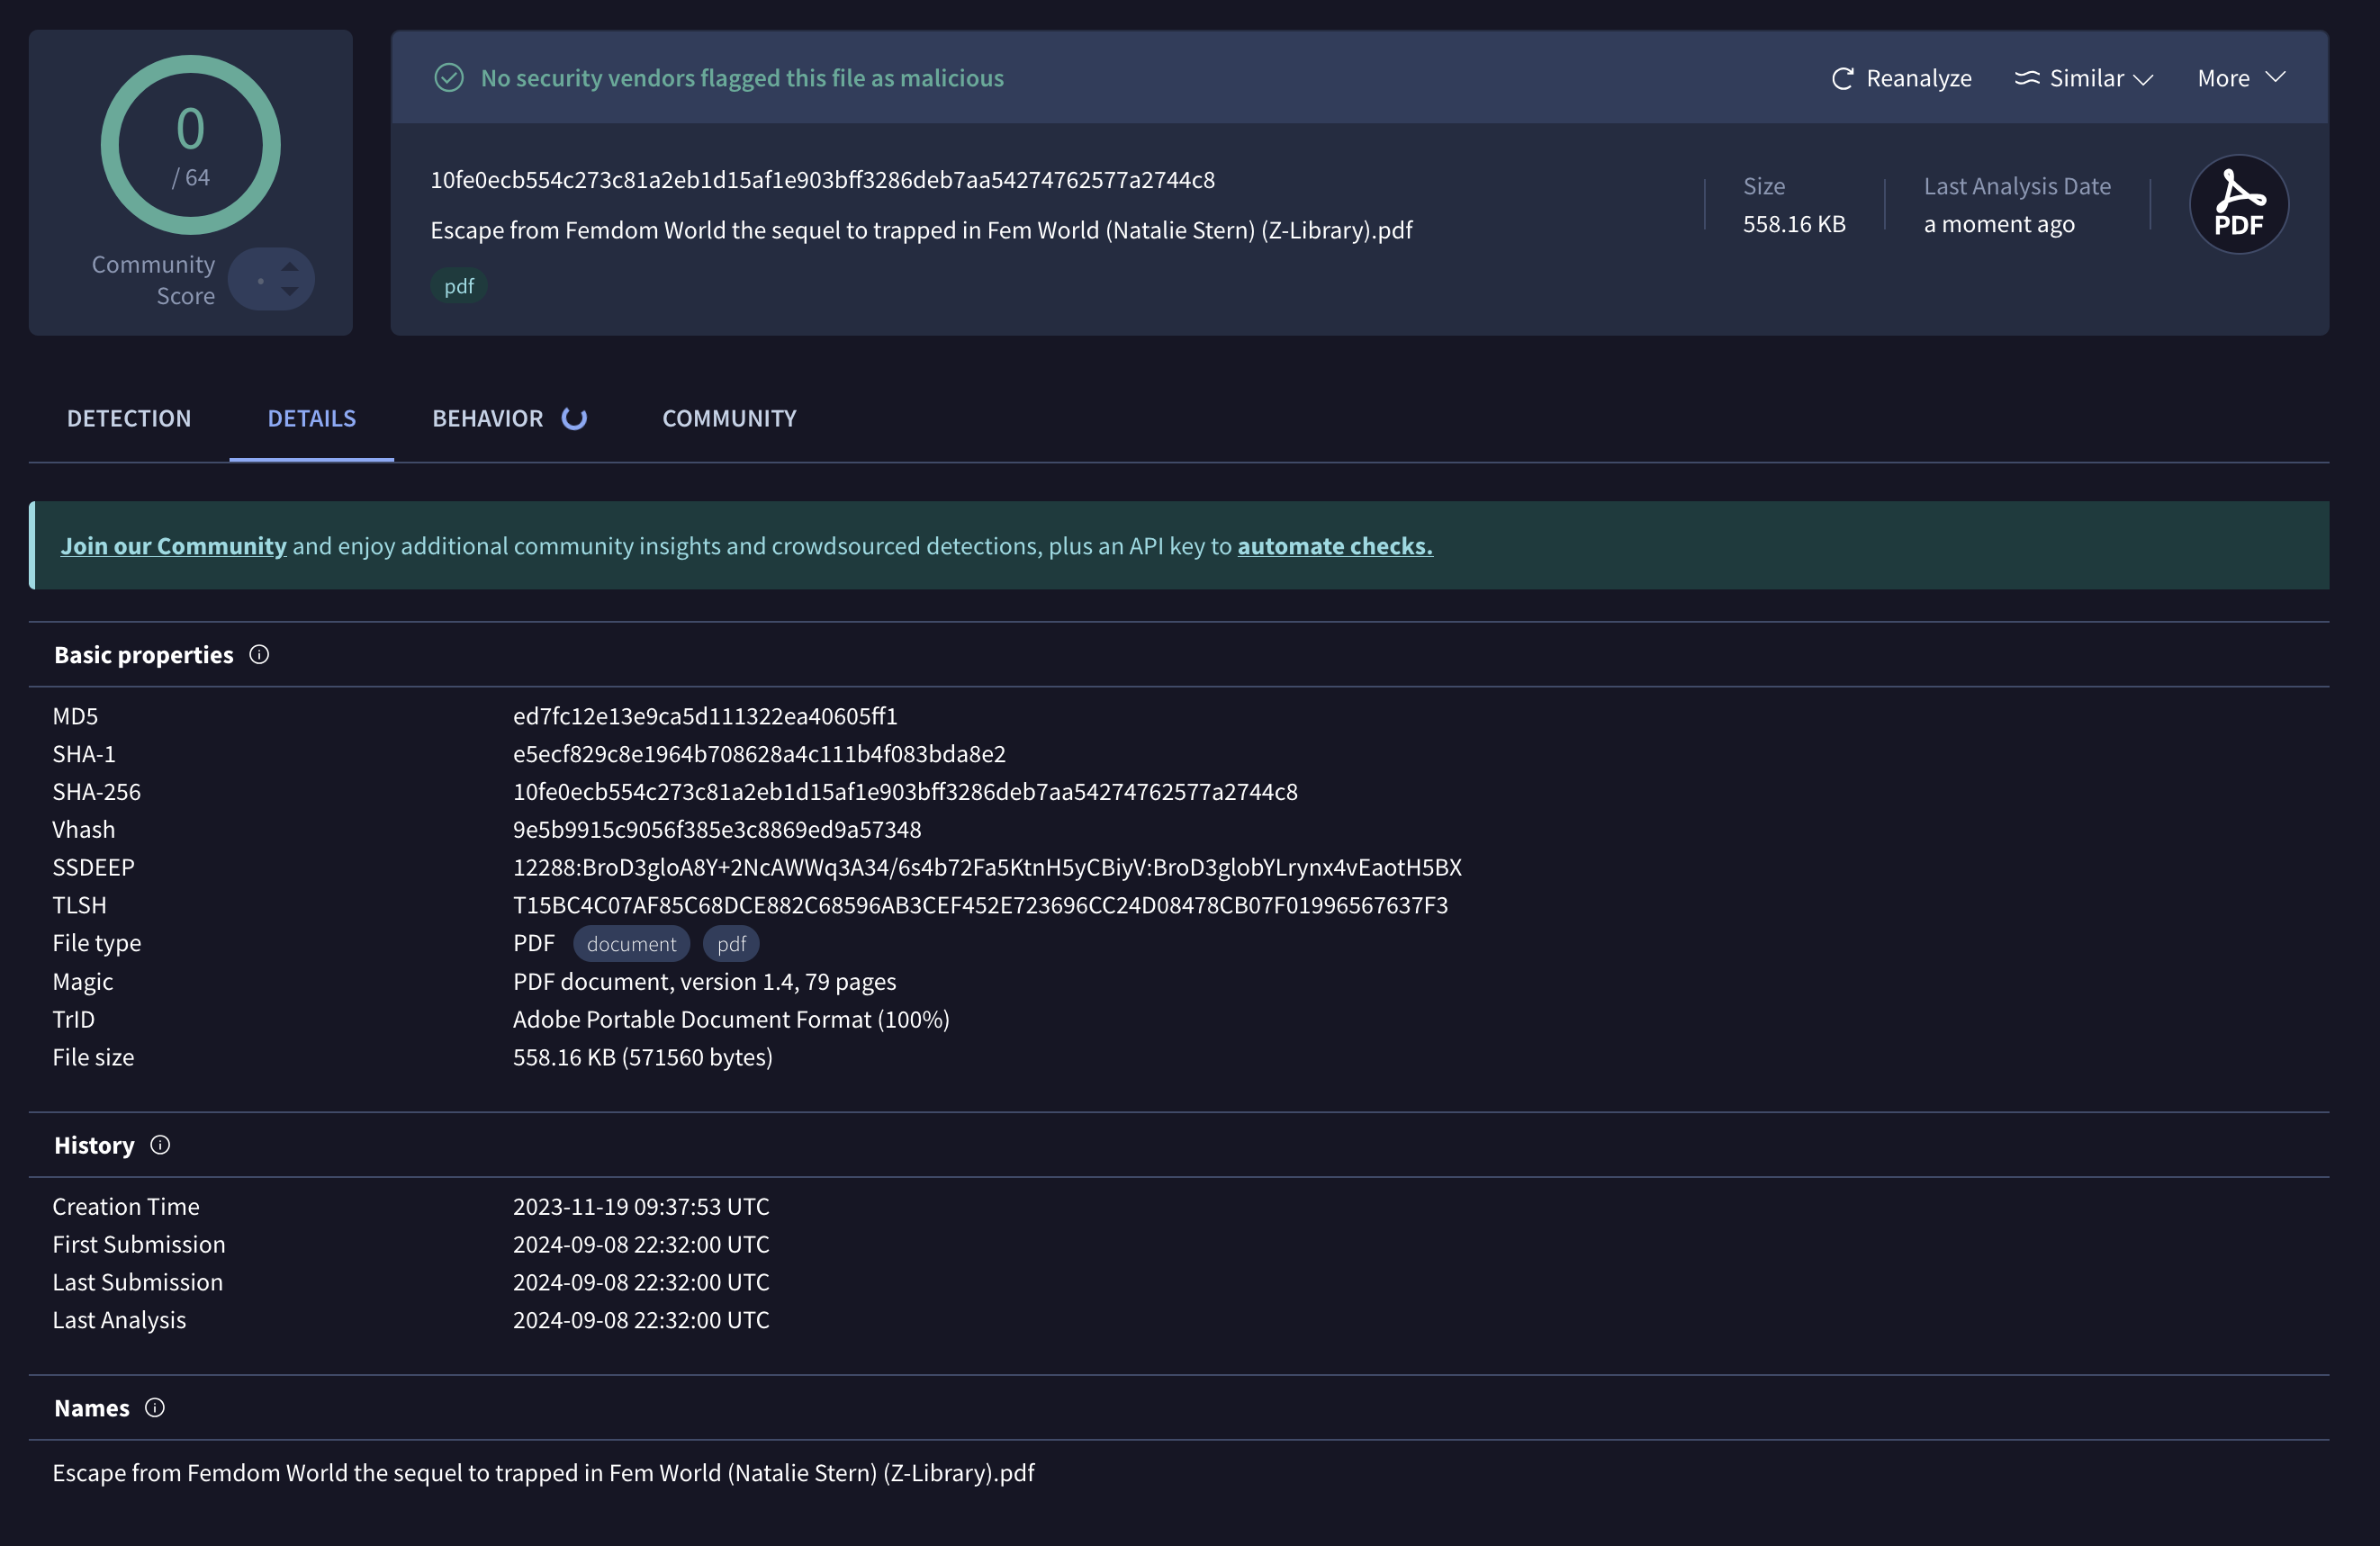2380x1546 pixels.
Task: Click the green checkmark status icon
Action: coord(449,78)
